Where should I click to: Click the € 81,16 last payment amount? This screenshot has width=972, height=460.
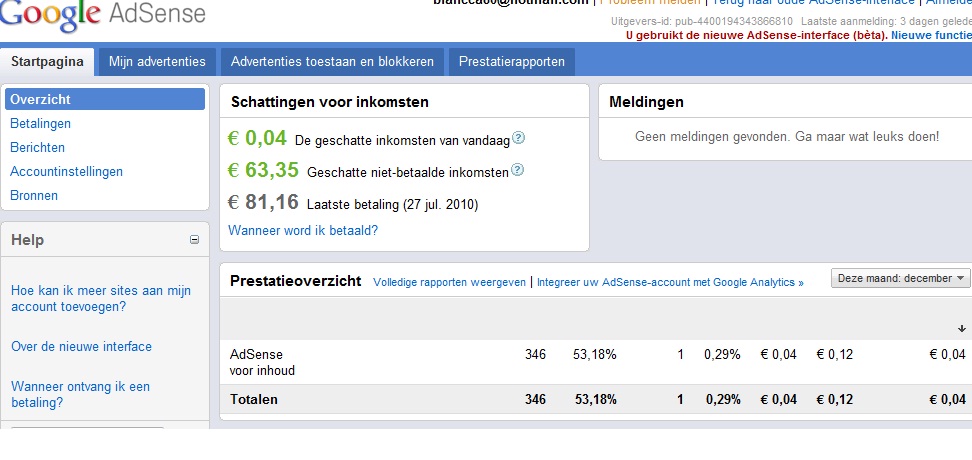click(263, 202)
